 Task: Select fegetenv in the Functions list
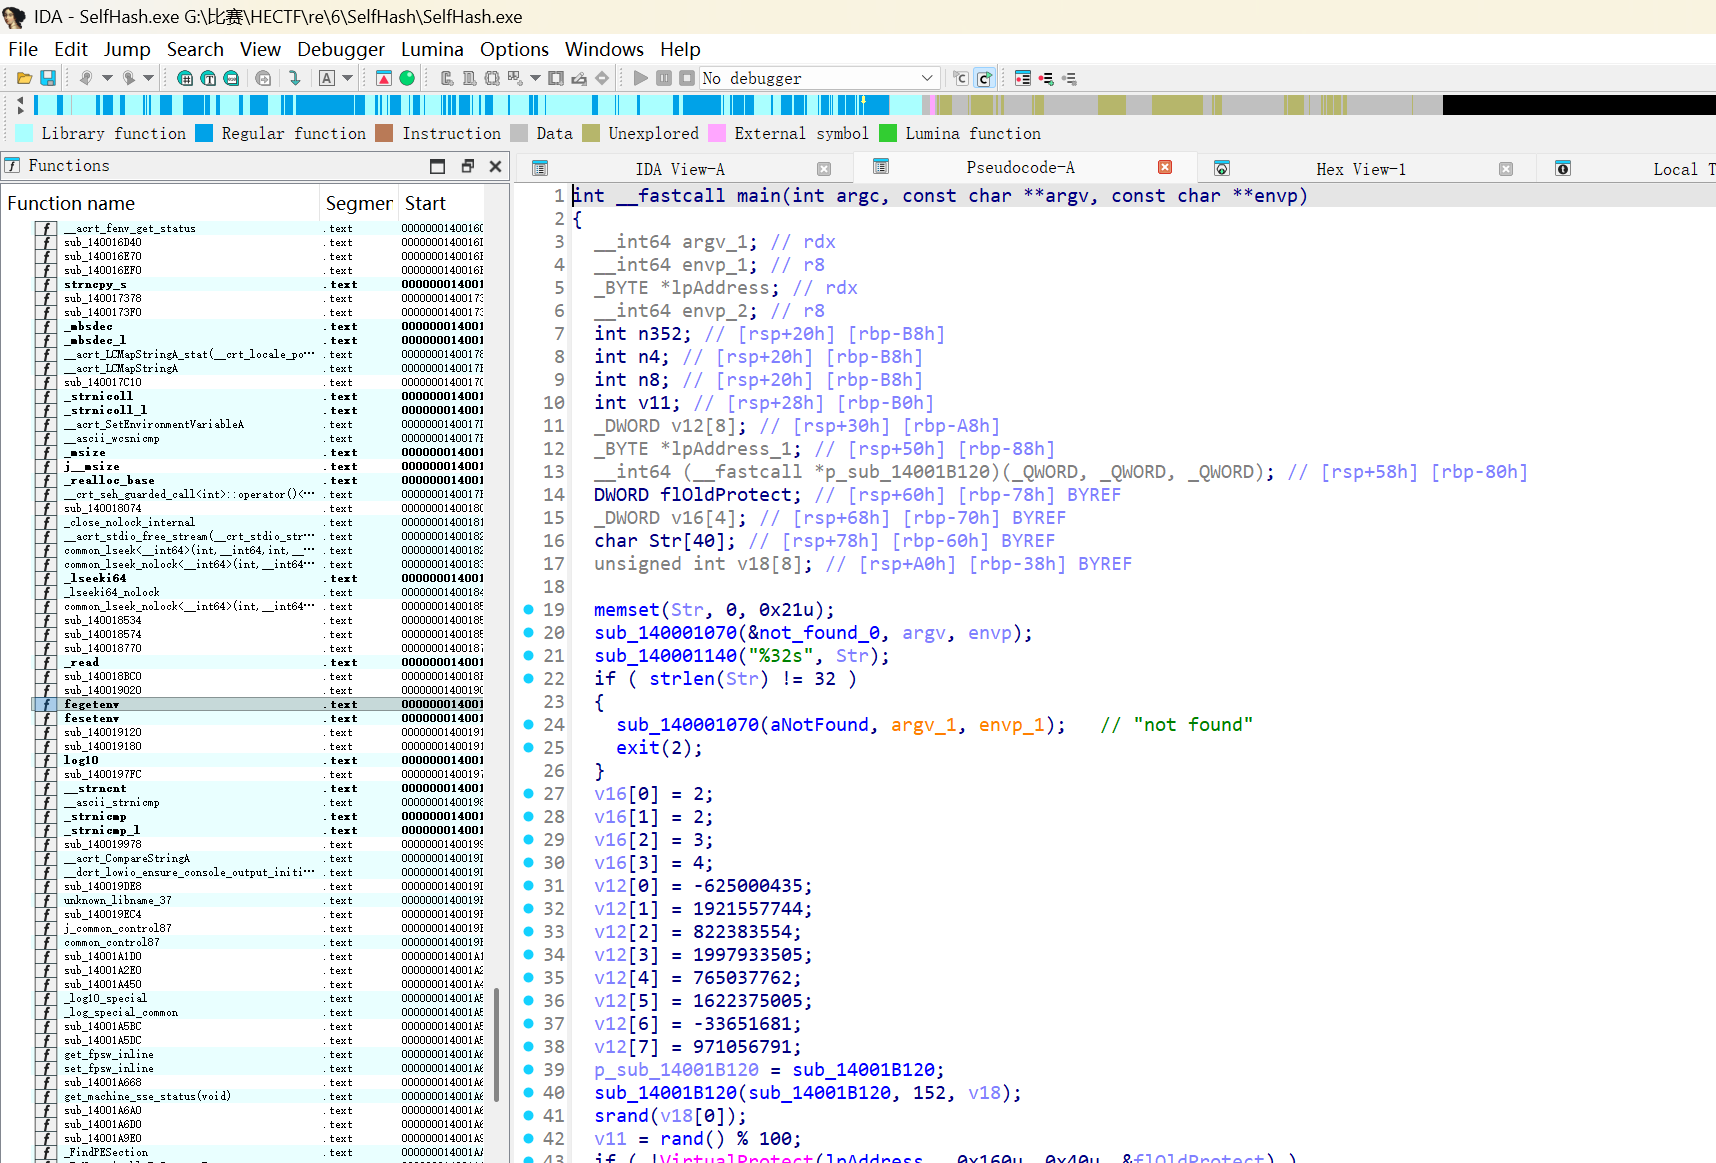pos(91,704)
